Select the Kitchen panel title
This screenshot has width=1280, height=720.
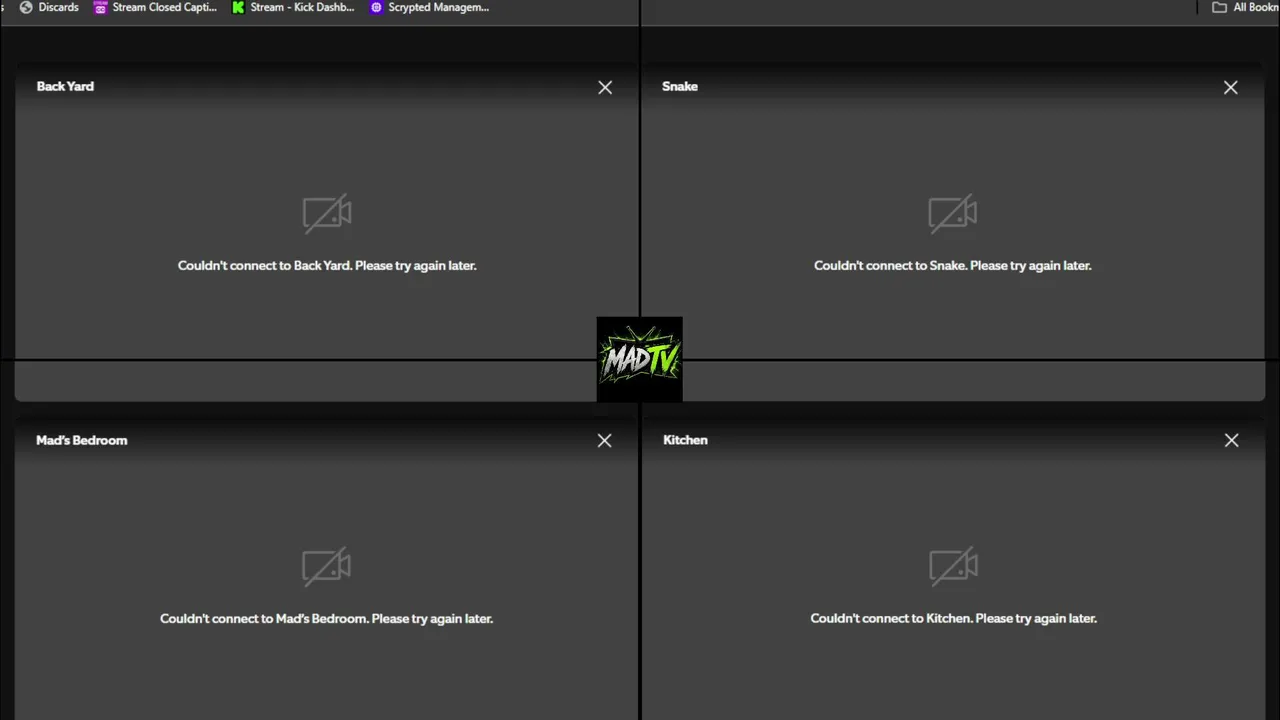[x=685, y=440]
